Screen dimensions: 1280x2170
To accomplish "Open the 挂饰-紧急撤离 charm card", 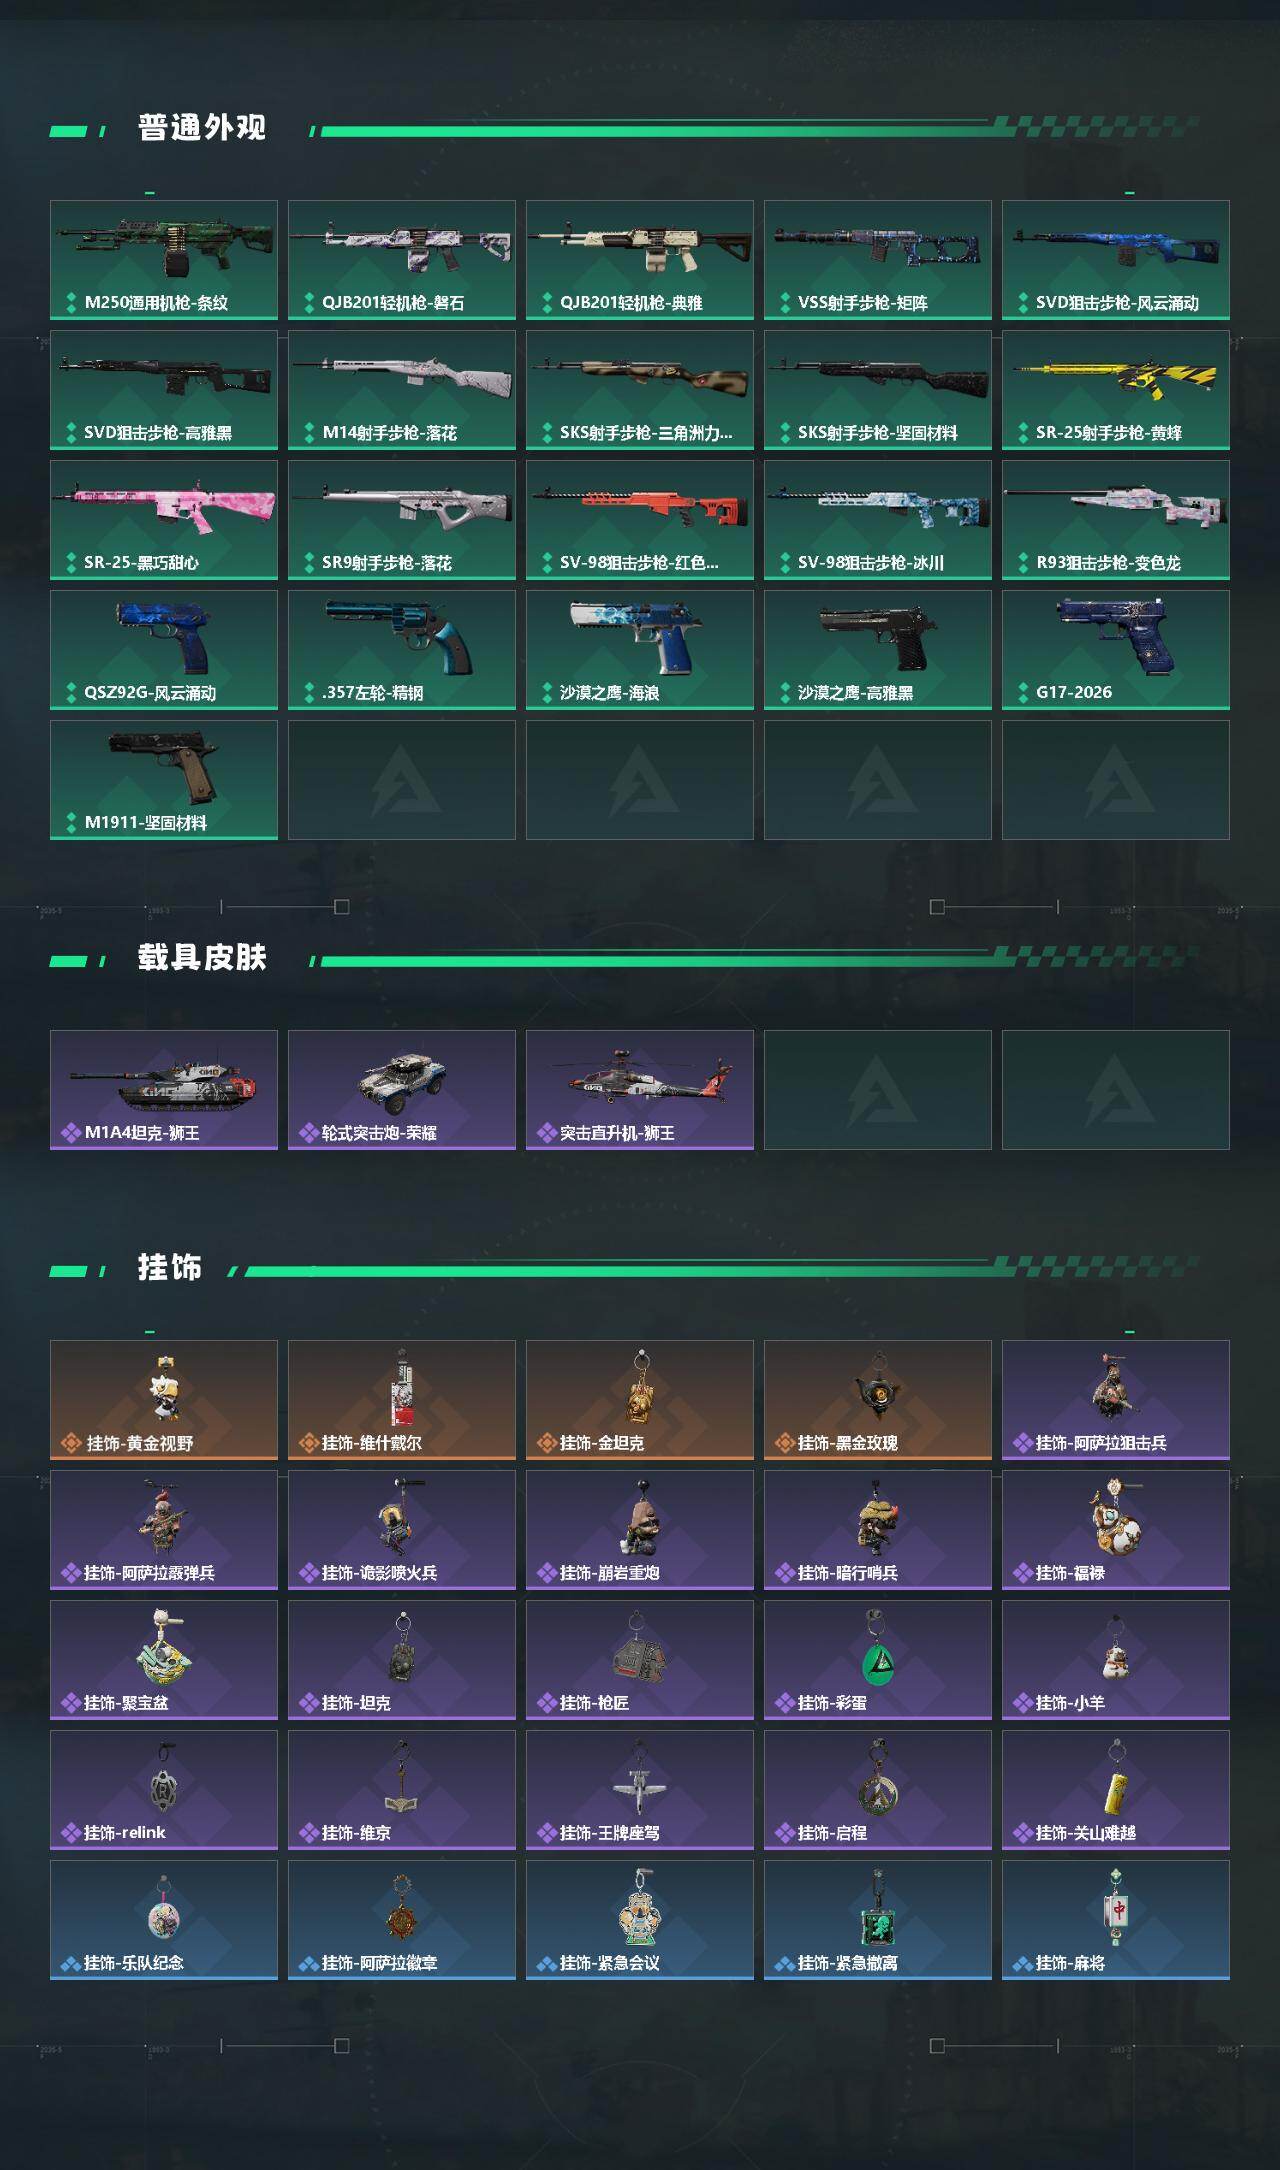I will 878,1920.
